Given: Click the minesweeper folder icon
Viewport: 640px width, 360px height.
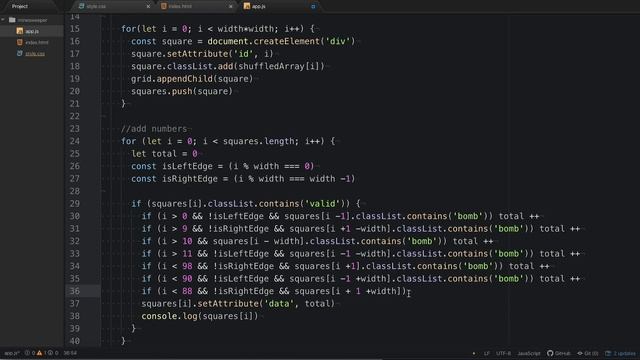Looking at the screenshot, I should [x=12, y=20].
